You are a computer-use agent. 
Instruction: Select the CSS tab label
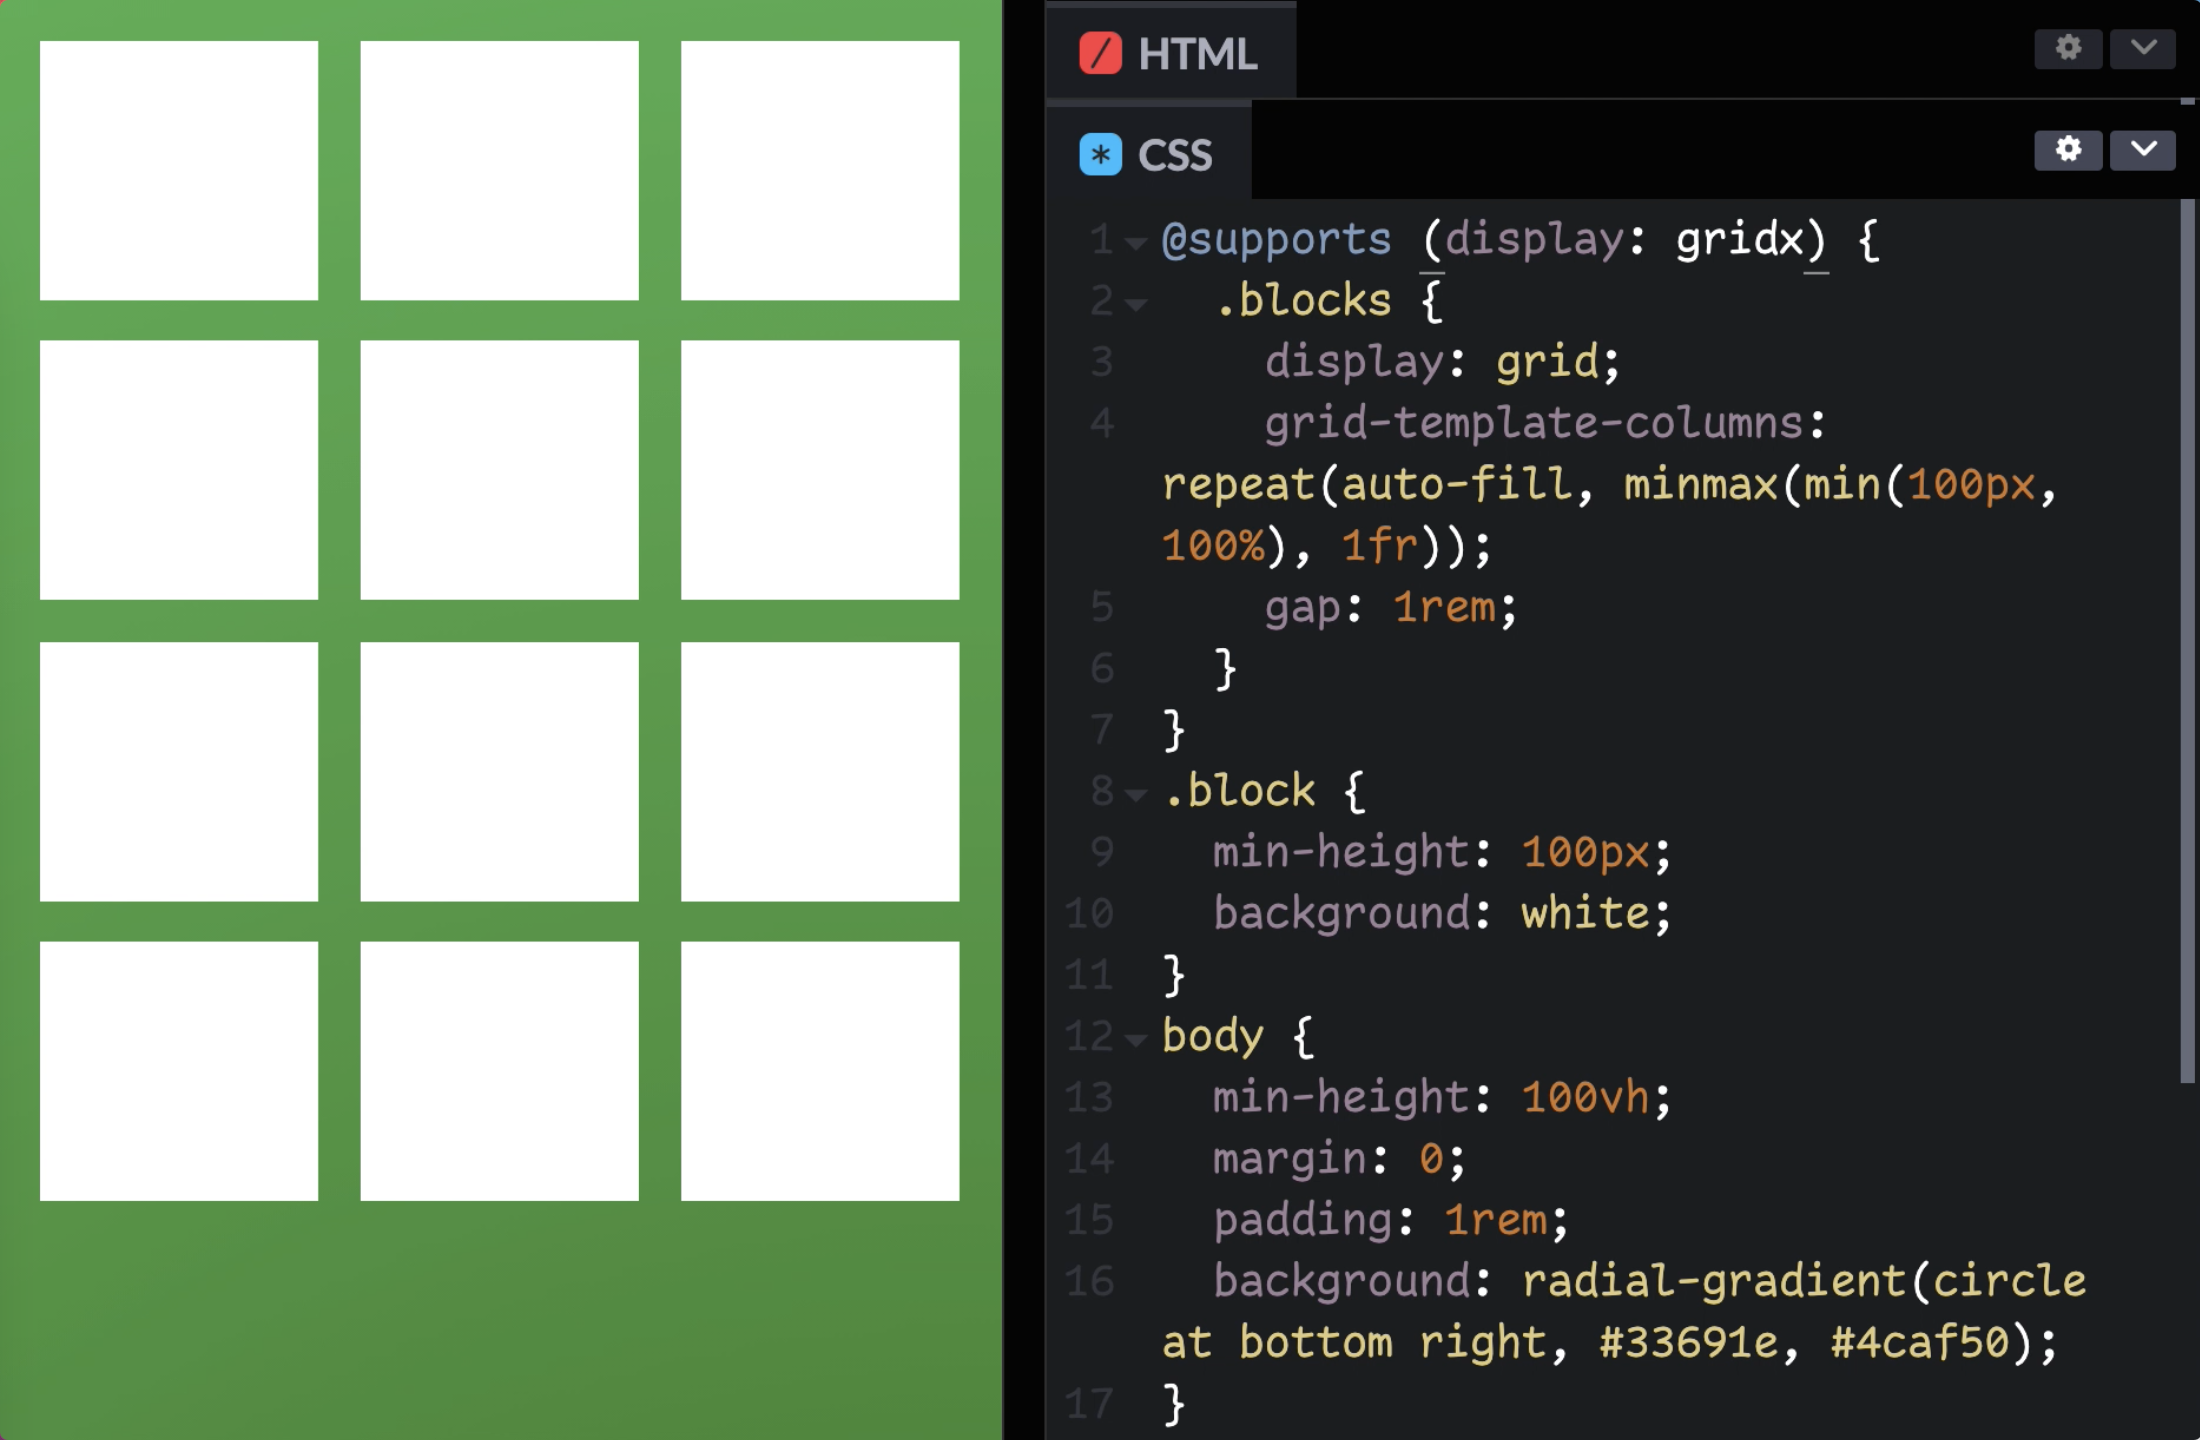click(1174, 155)
